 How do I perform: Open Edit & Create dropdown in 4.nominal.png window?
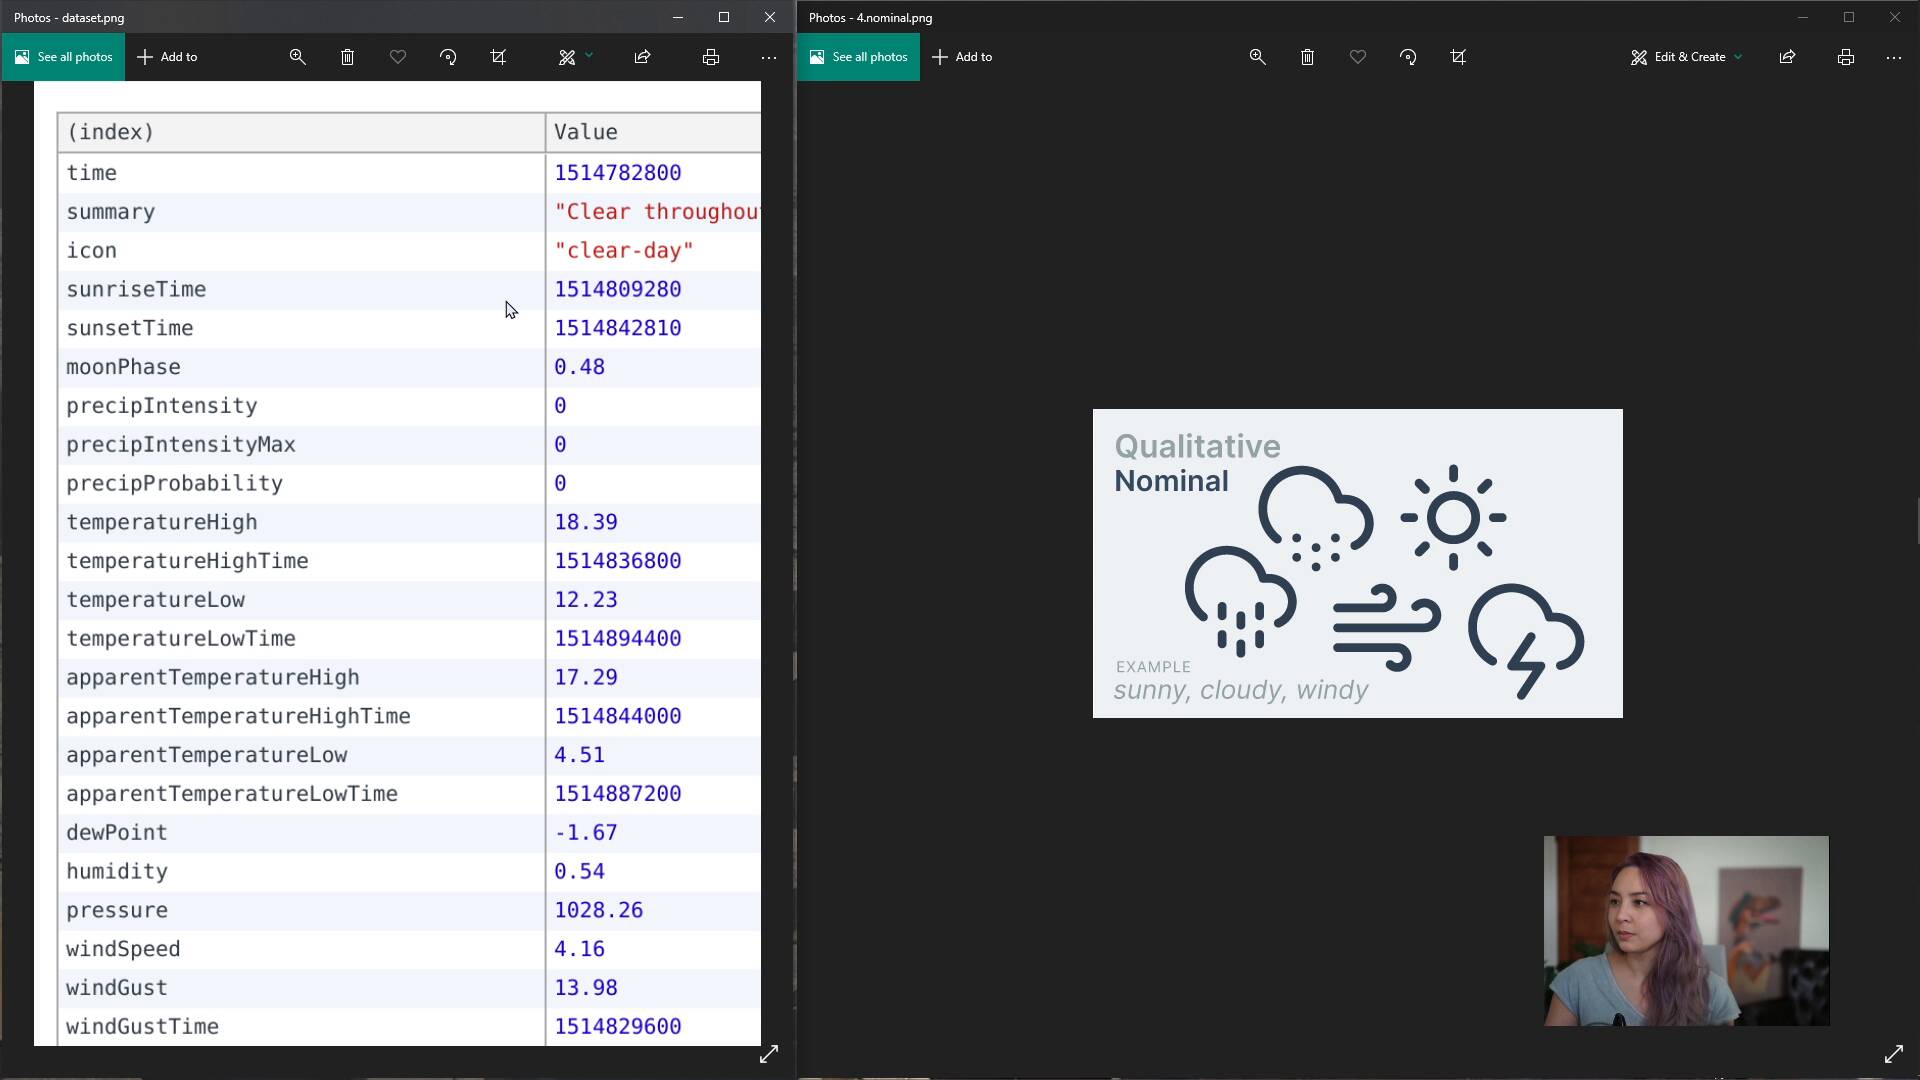tap(1687, 57)
